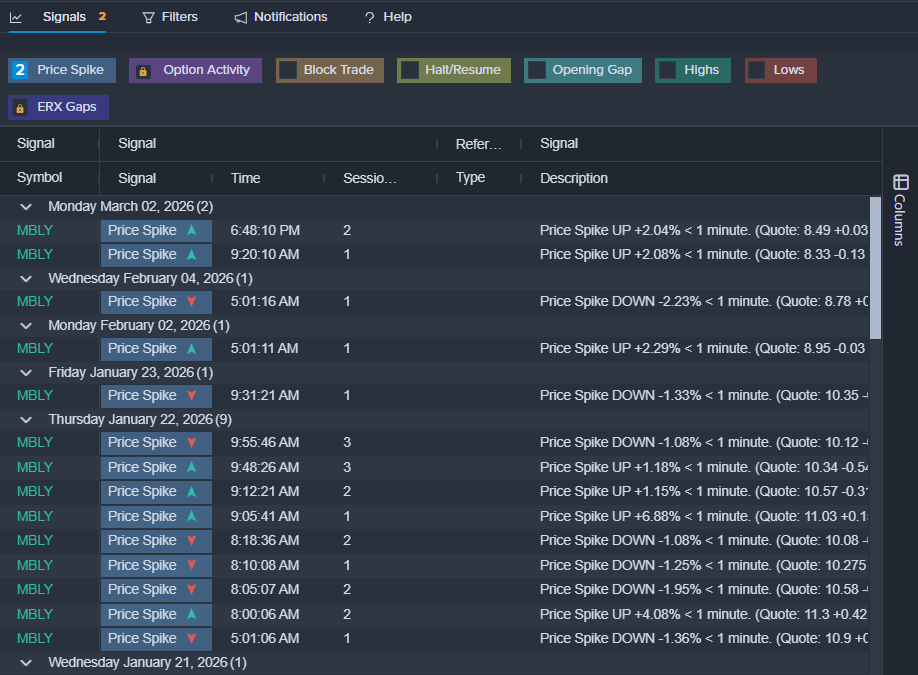Click the lock icon on Option Activity

click(x=143, y=71)
